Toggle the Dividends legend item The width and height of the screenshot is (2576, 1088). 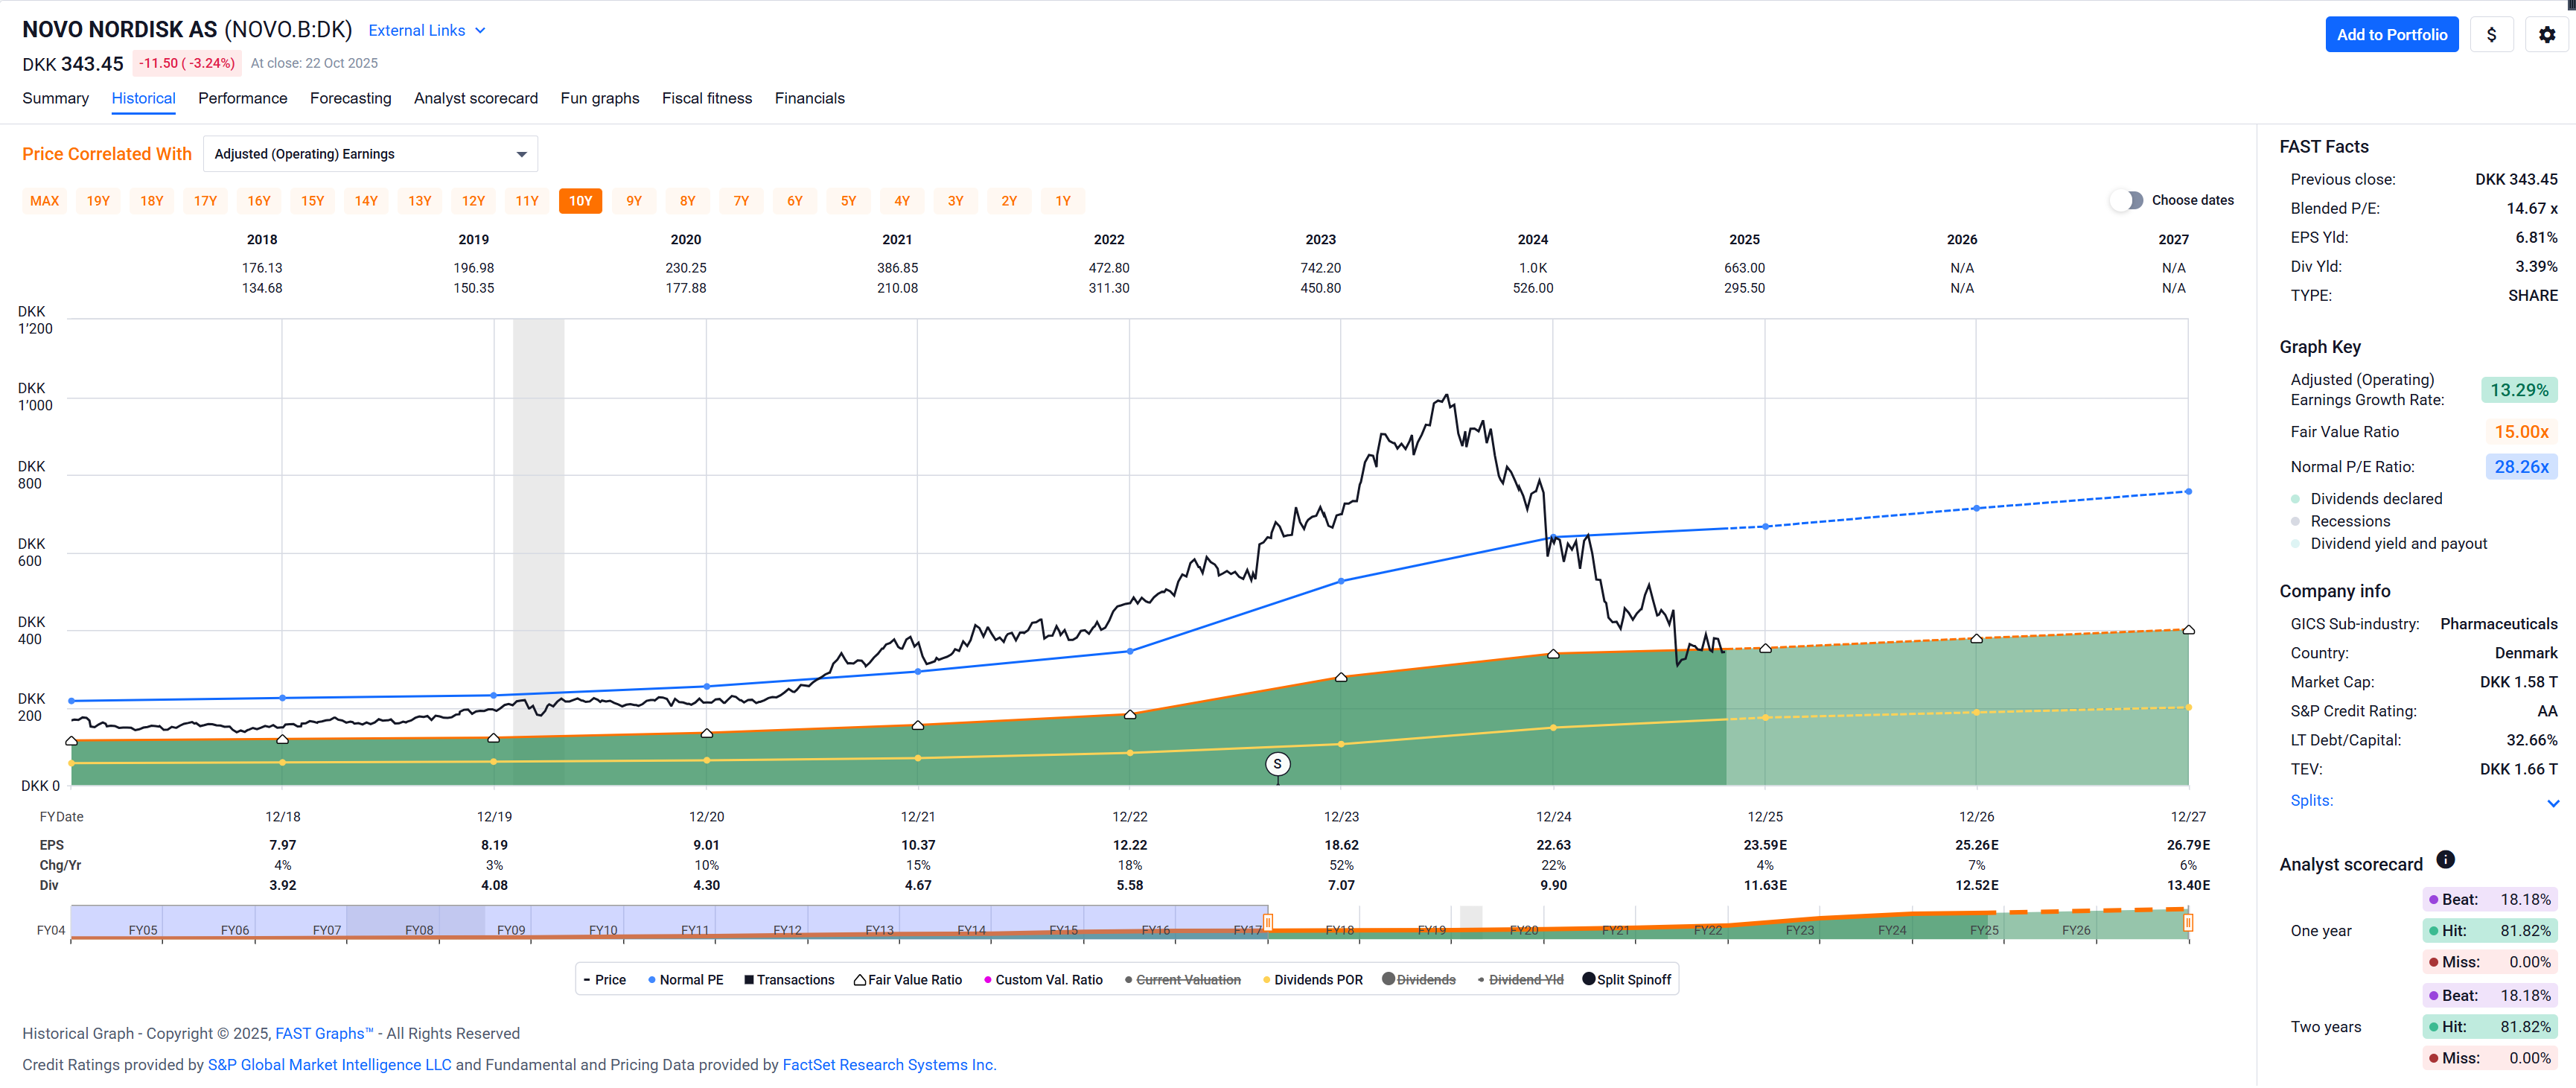1418,980
